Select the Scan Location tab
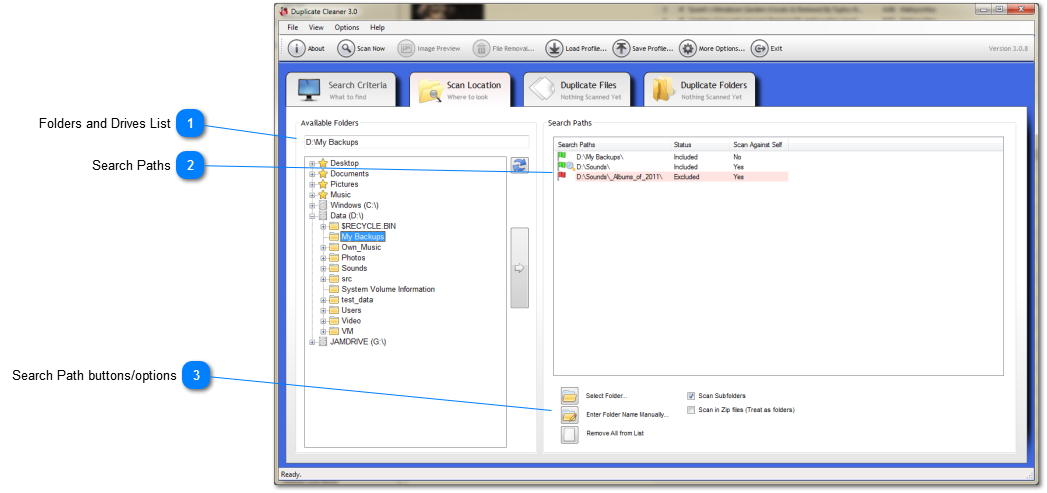The height and width of the screenshot is (493, 1047). (x=459, y=90)
